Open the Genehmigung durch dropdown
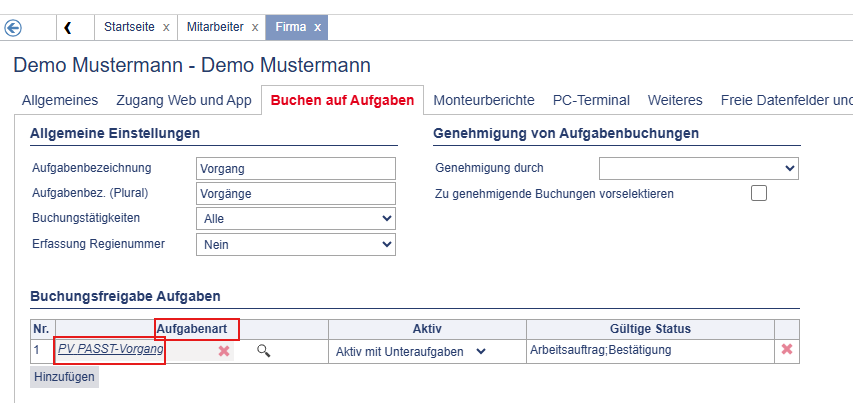 [699, 169]
